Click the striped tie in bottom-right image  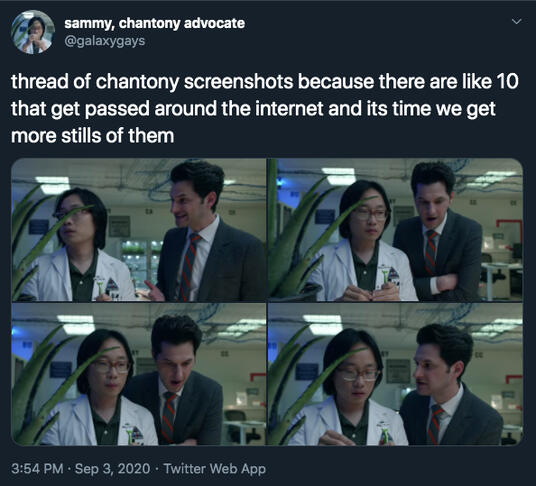[434, 424]
